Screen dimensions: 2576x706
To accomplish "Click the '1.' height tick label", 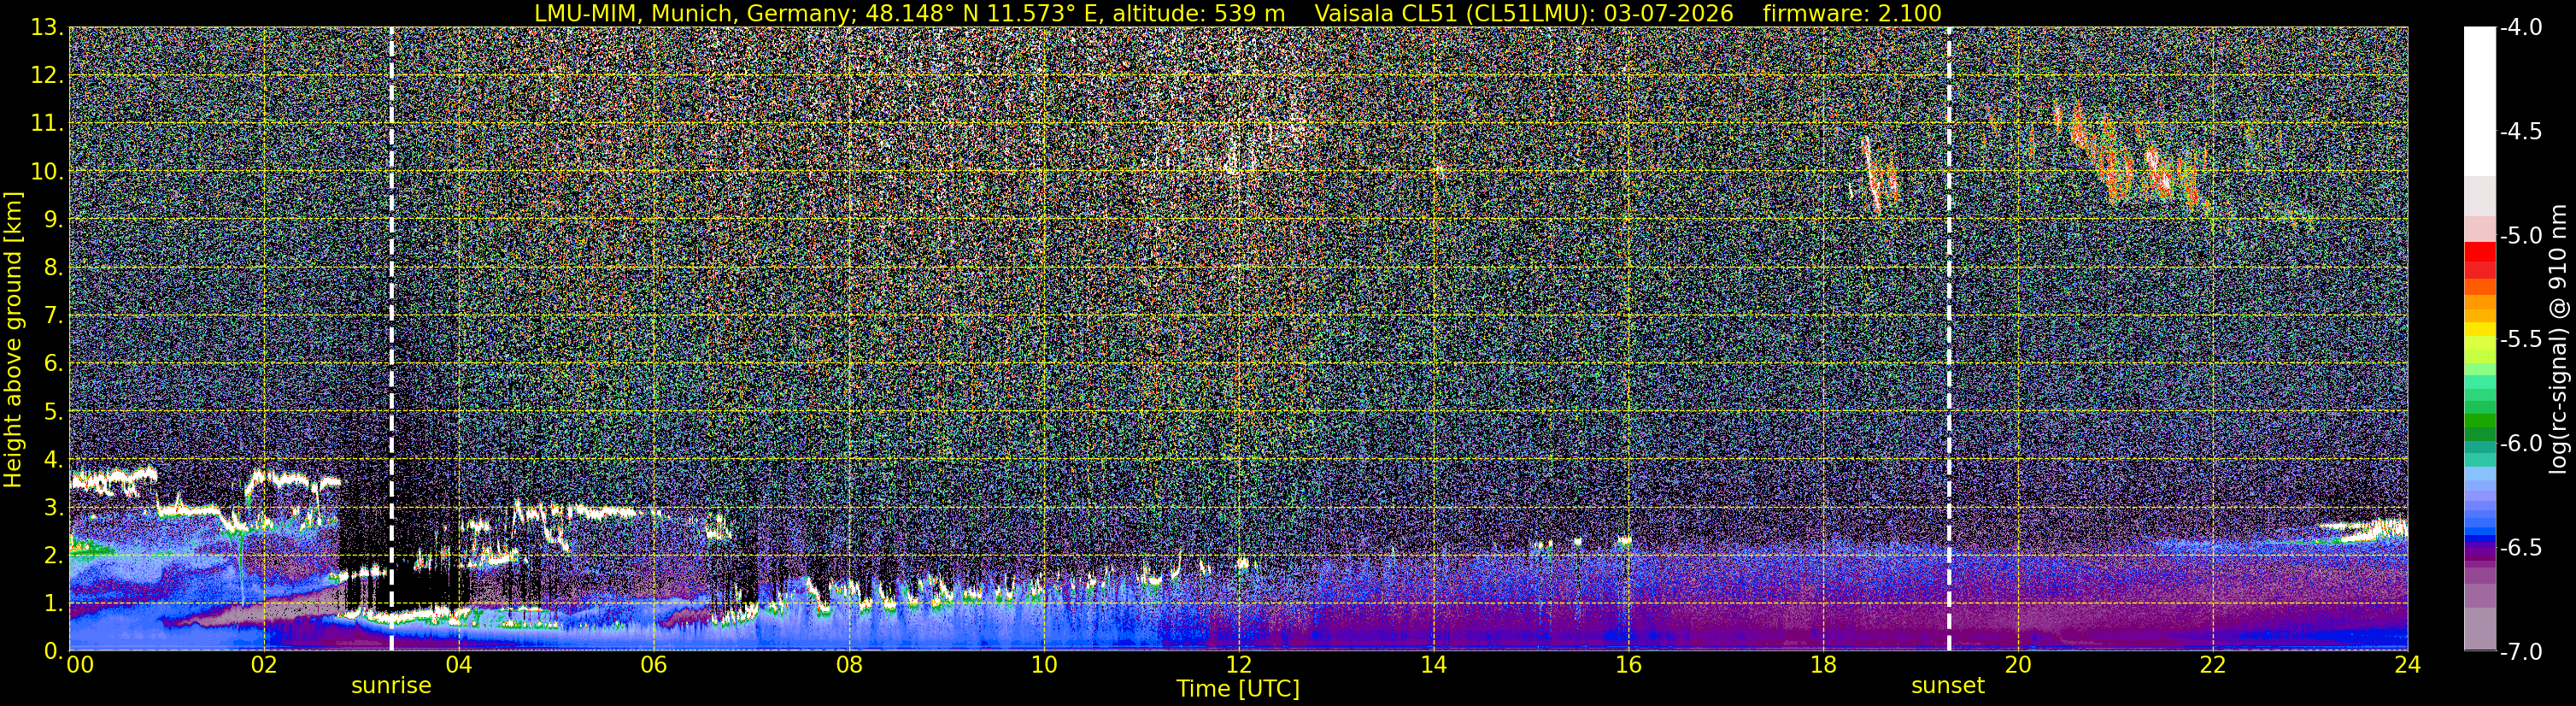I will [54, 603].
